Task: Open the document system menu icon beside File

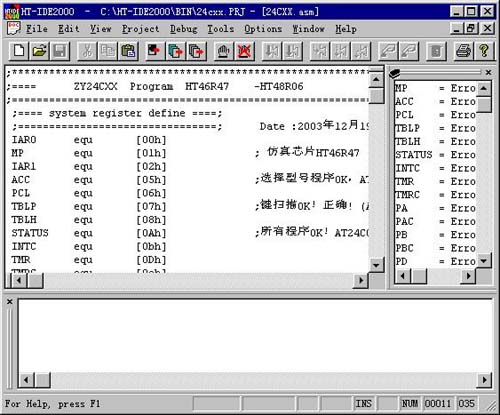Action: tap(14, 29)
